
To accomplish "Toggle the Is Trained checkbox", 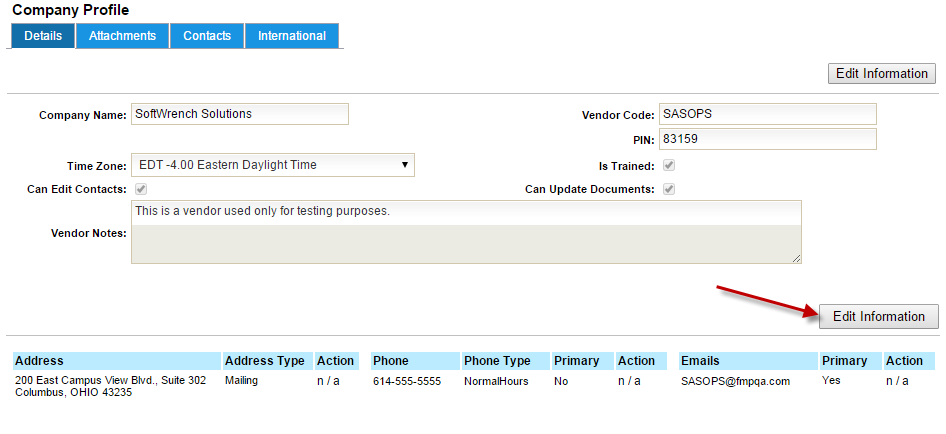I will 668,165.
